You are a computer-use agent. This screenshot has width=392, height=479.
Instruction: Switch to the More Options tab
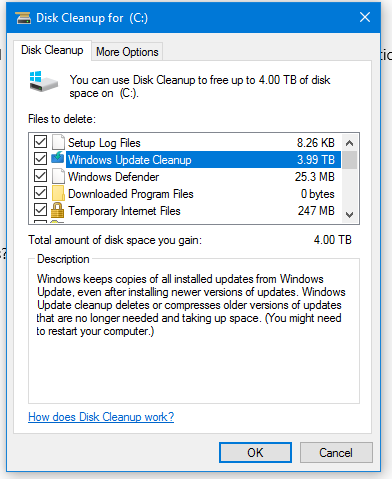click(127, 52)
